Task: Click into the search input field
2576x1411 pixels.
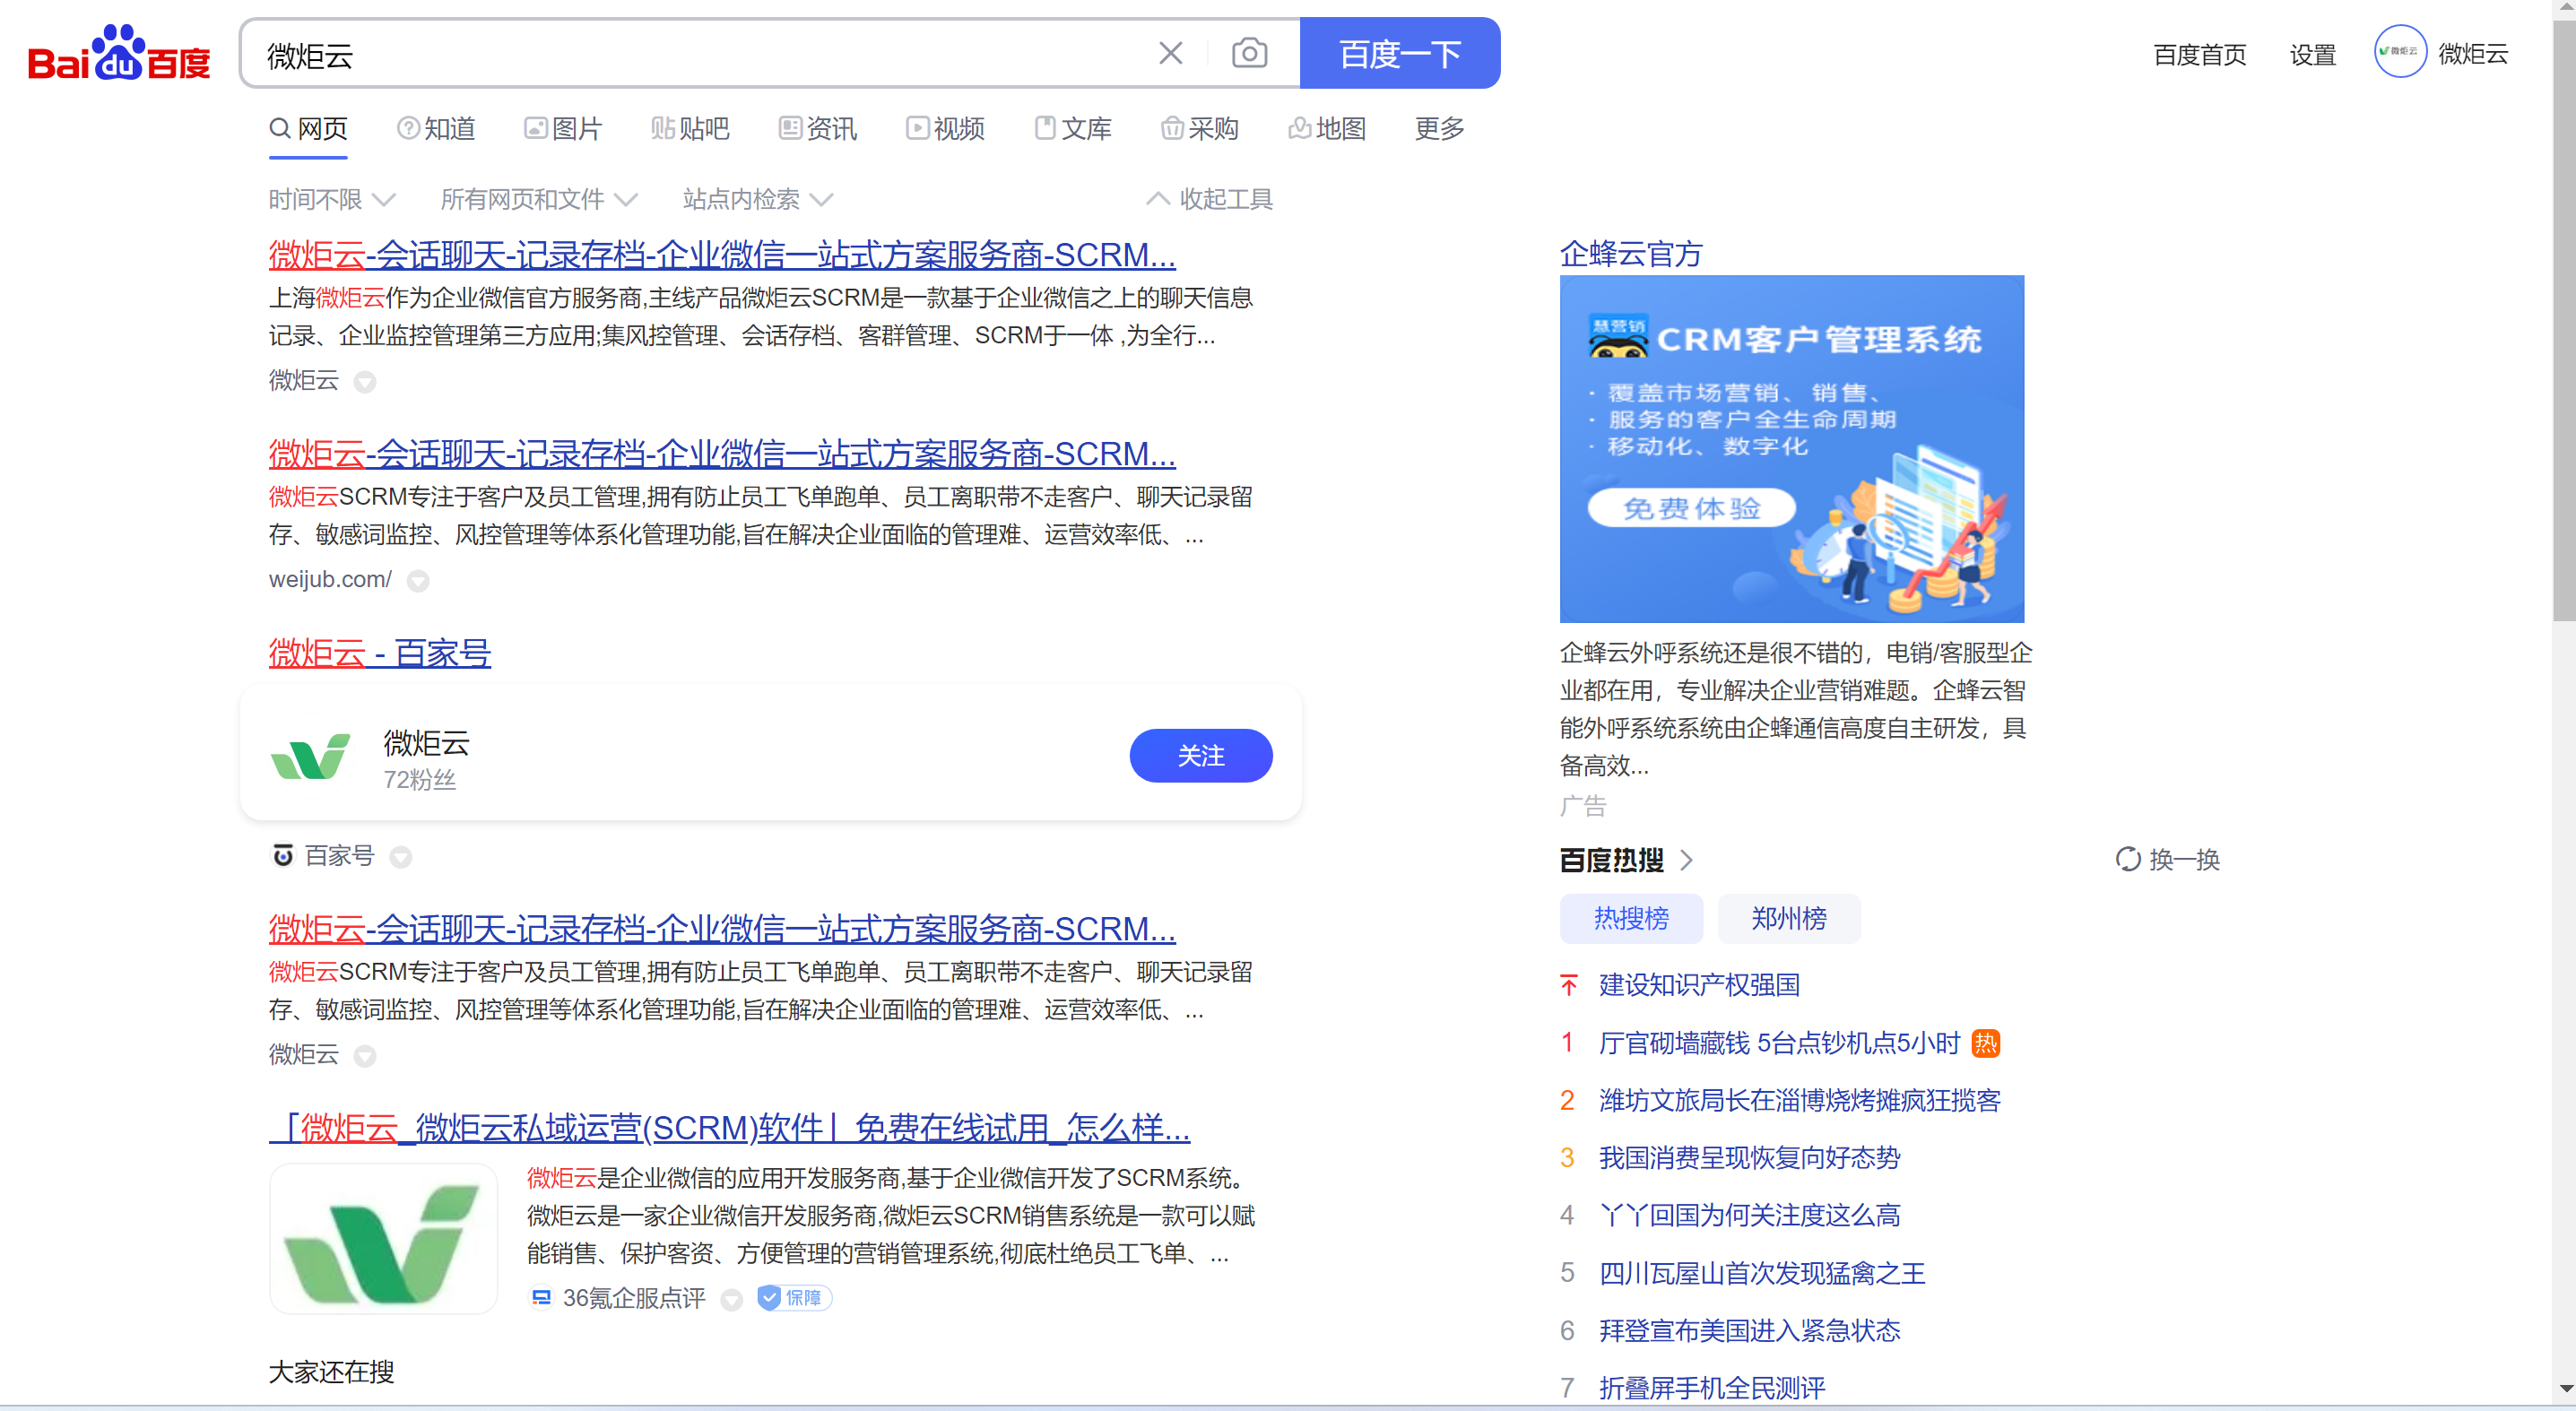Action: click(x=700, y=54)
